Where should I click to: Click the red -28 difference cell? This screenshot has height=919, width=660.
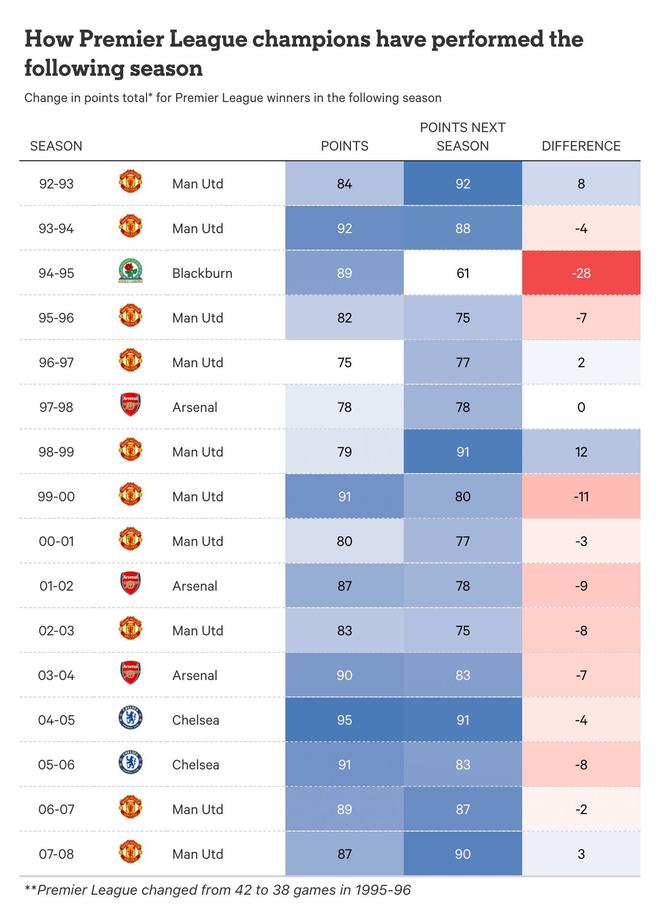click(581, 273)
